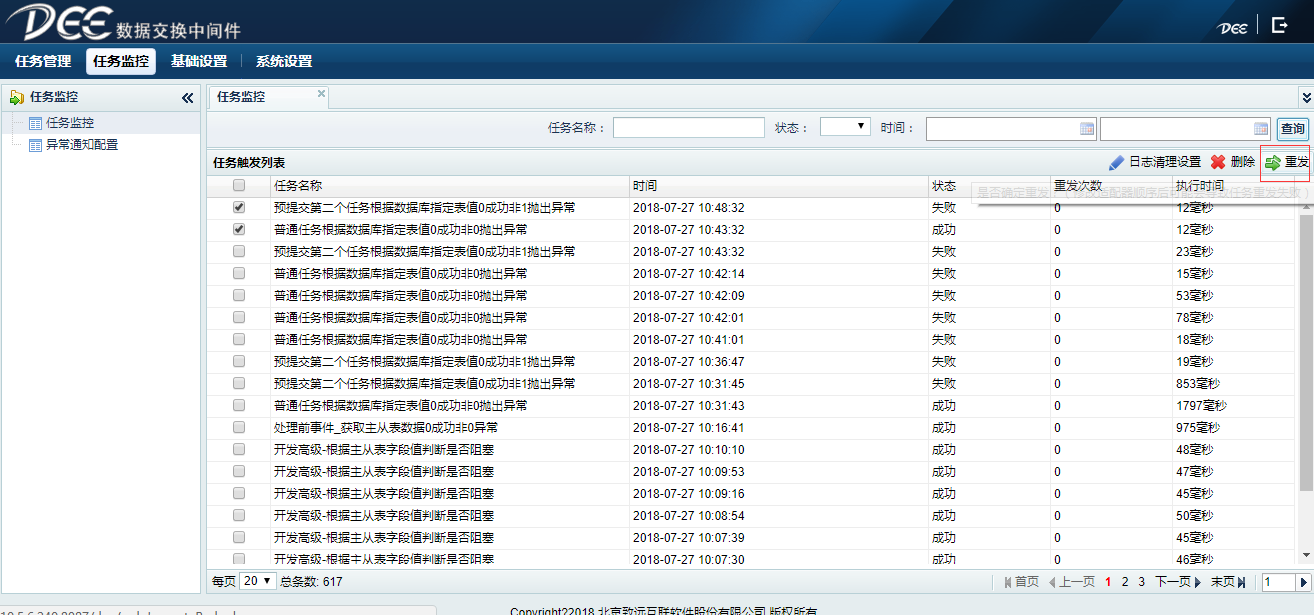Click the page number input box

click(1279, 582)
